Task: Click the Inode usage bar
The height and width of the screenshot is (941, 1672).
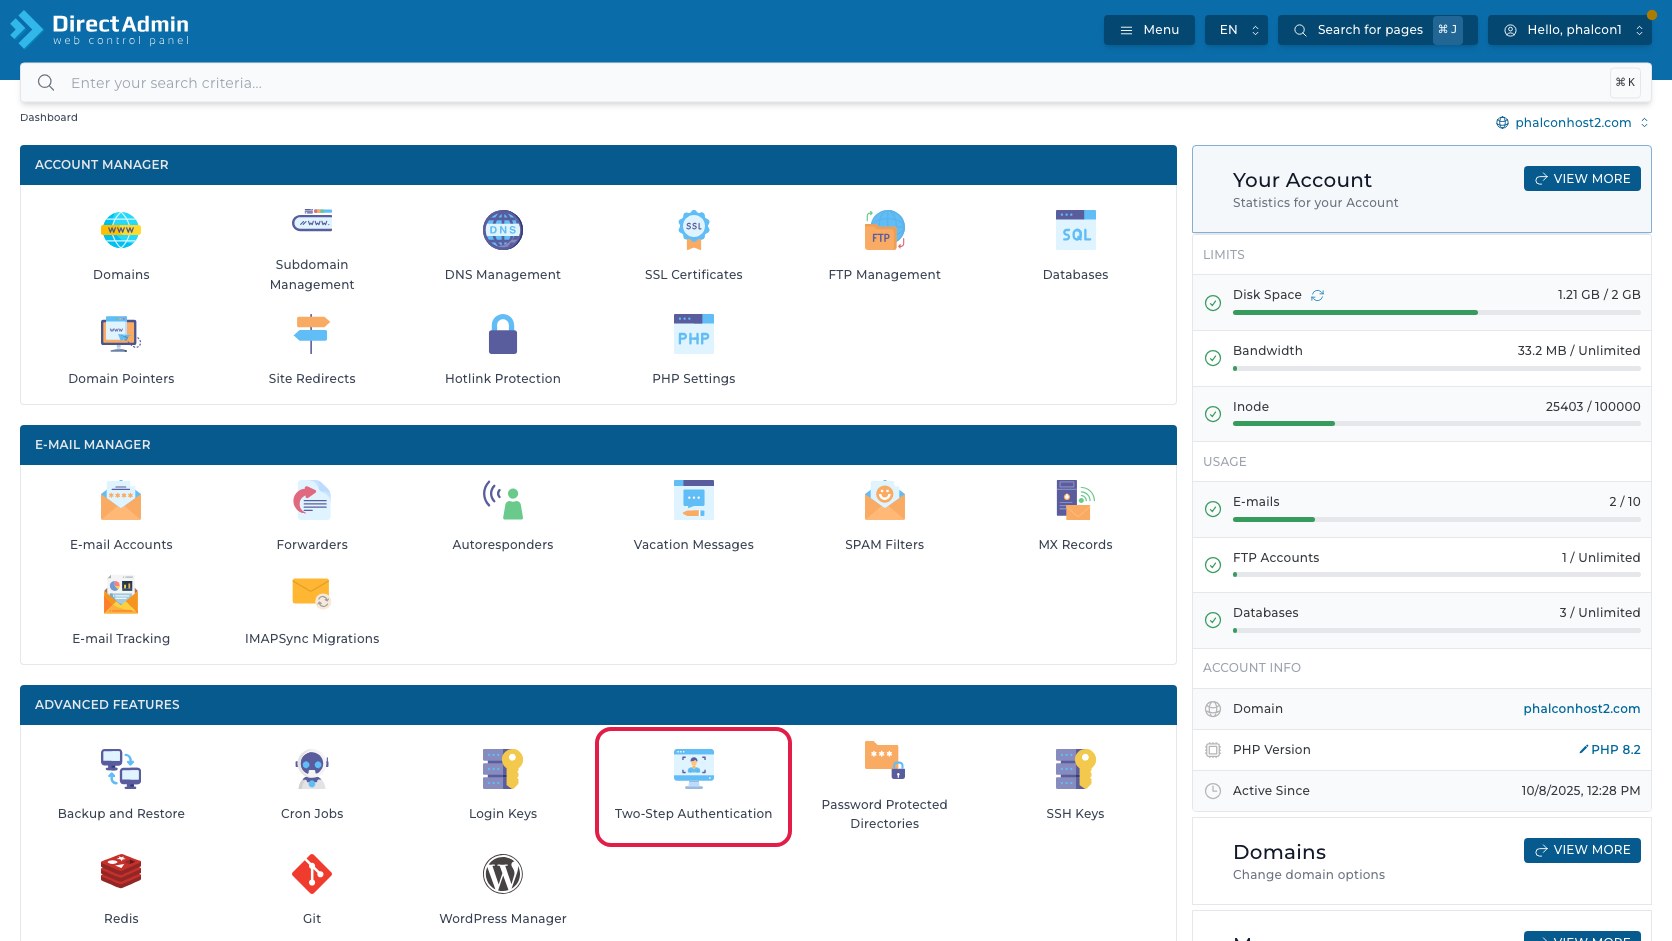Action: coord(1437,424)
